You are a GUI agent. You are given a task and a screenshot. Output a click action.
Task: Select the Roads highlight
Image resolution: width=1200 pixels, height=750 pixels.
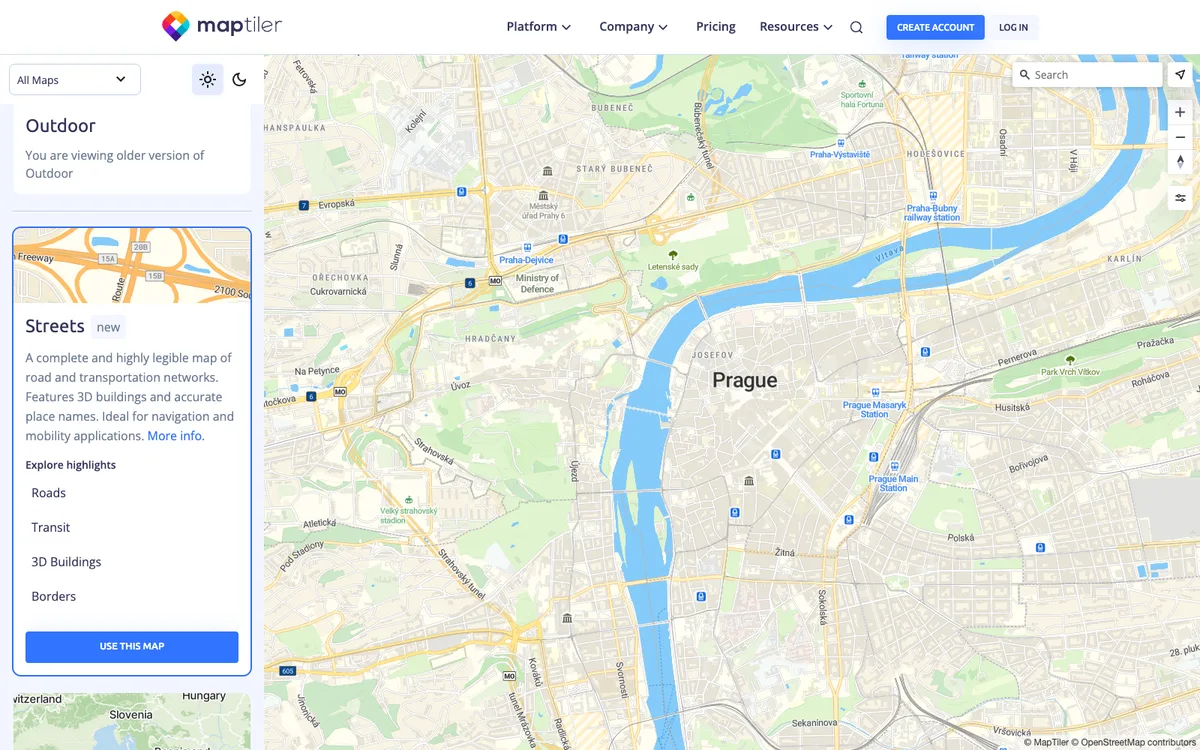[x=49, y=493]
